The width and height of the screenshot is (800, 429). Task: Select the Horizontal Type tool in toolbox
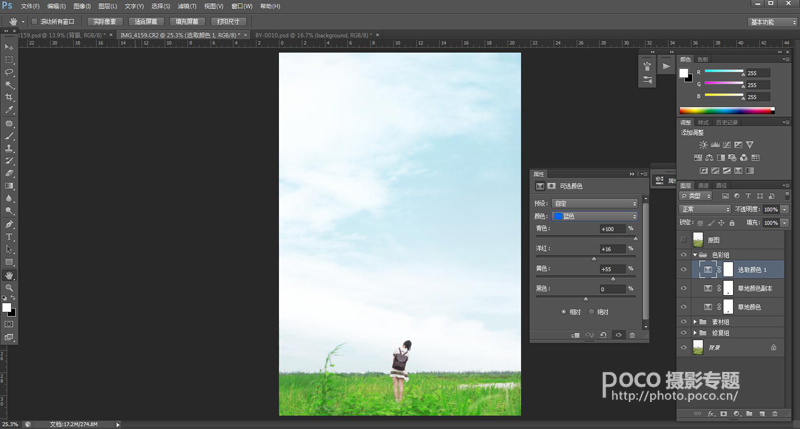9,237
